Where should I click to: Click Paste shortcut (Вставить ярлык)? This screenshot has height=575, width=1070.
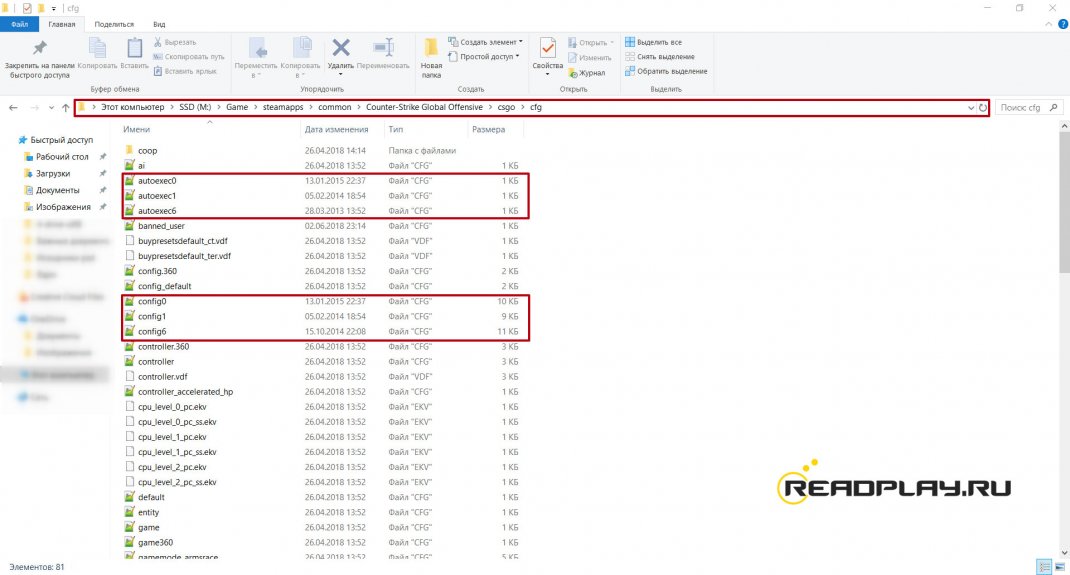pos(185,71)
